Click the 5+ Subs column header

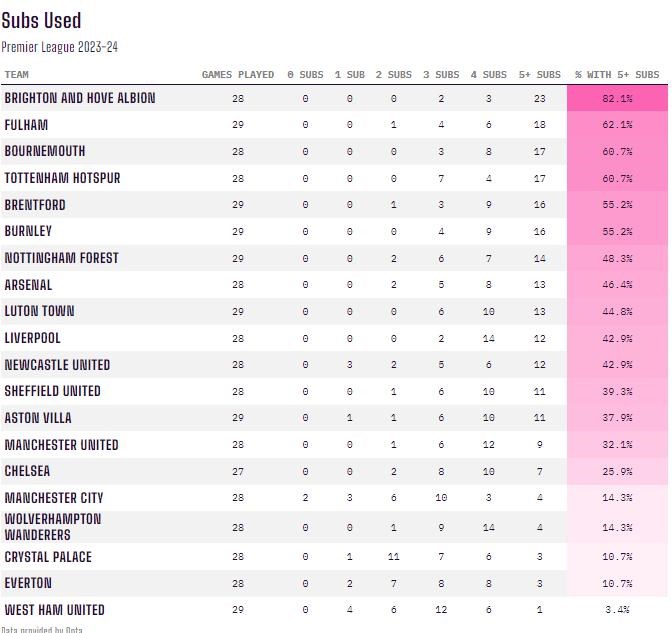pos(540,75)
